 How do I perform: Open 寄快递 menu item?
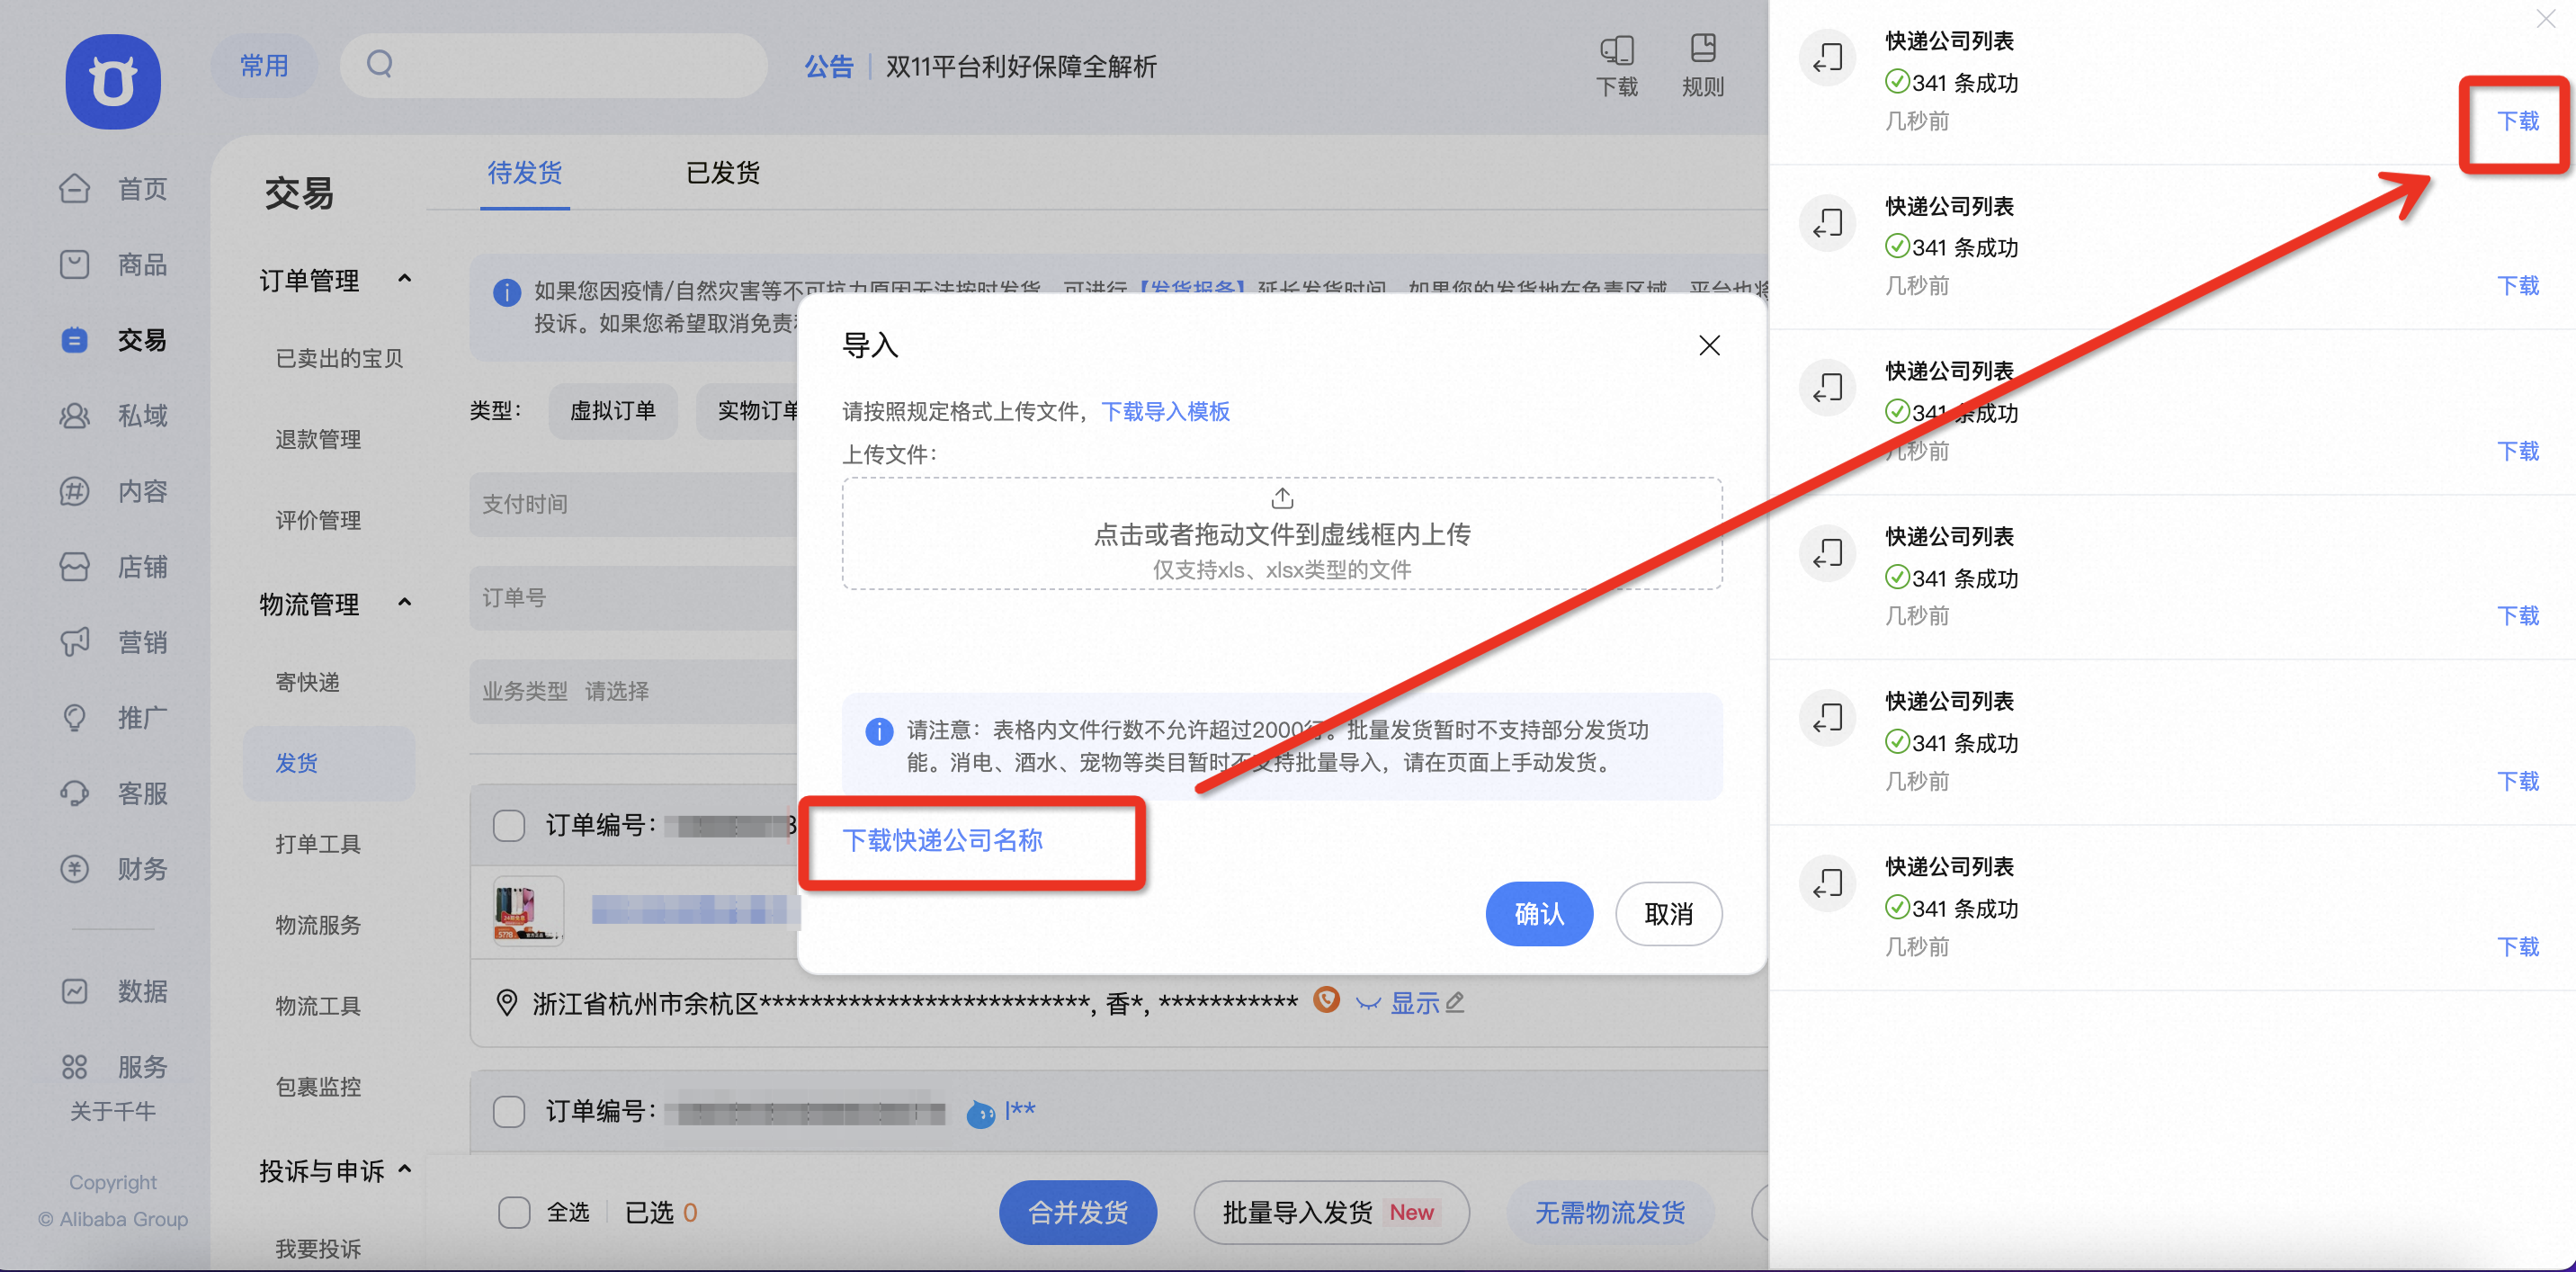click(308, 683)
